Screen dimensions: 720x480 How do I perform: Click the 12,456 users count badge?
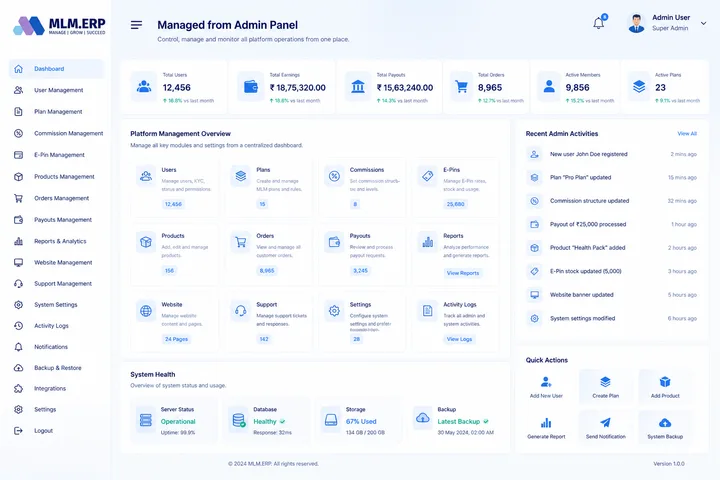(173, 204)
